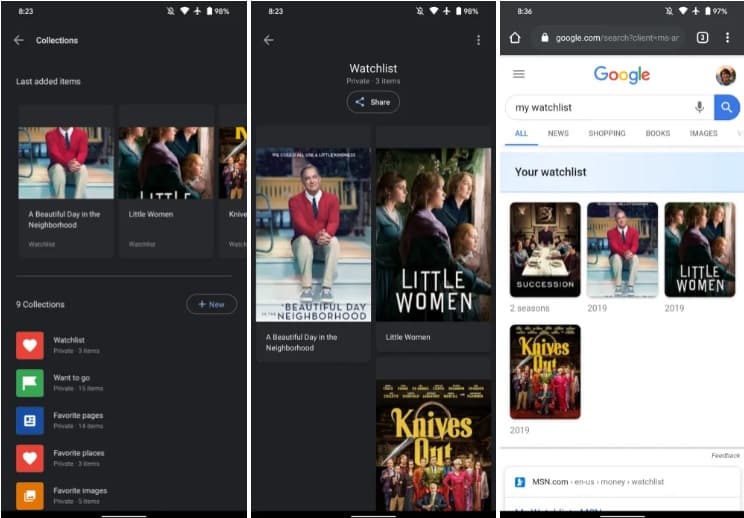Tap the google.com URL address bar
This screenshot has width=744, height=518.
point(609,37)
